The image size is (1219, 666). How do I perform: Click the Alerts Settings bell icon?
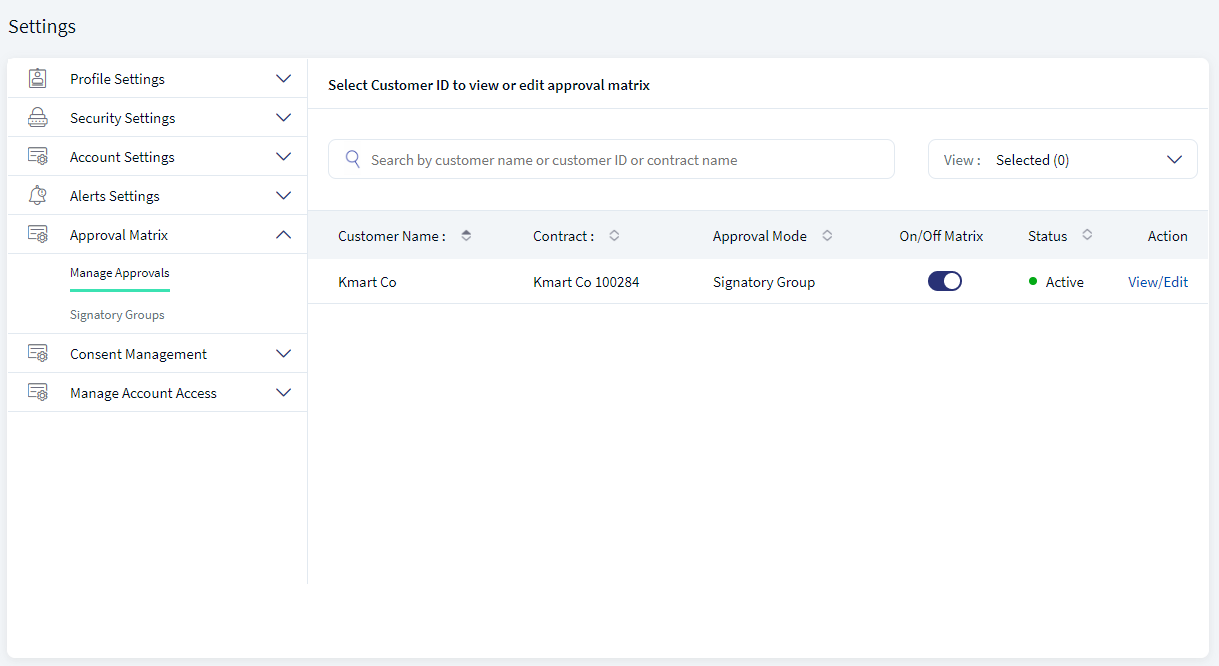tap(38, 195)
